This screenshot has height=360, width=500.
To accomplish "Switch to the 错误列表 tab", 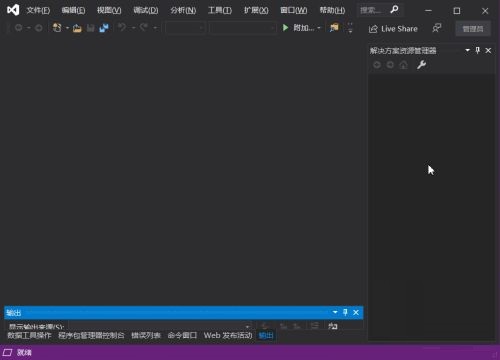I will (146, 335).
